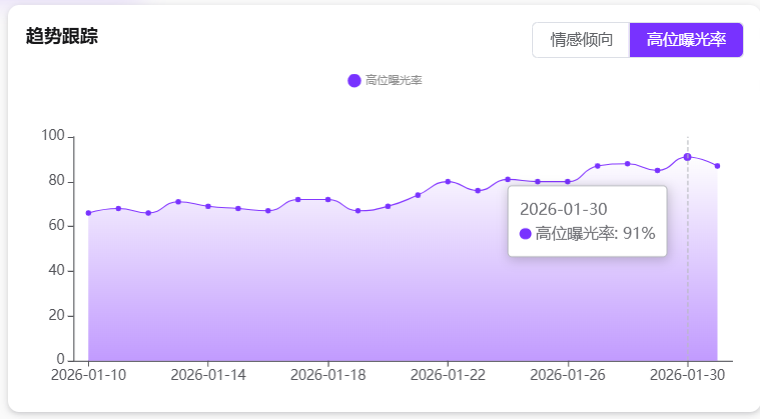
Task: Click the highlighted 2026-01-30 data point
Action: 687,157
